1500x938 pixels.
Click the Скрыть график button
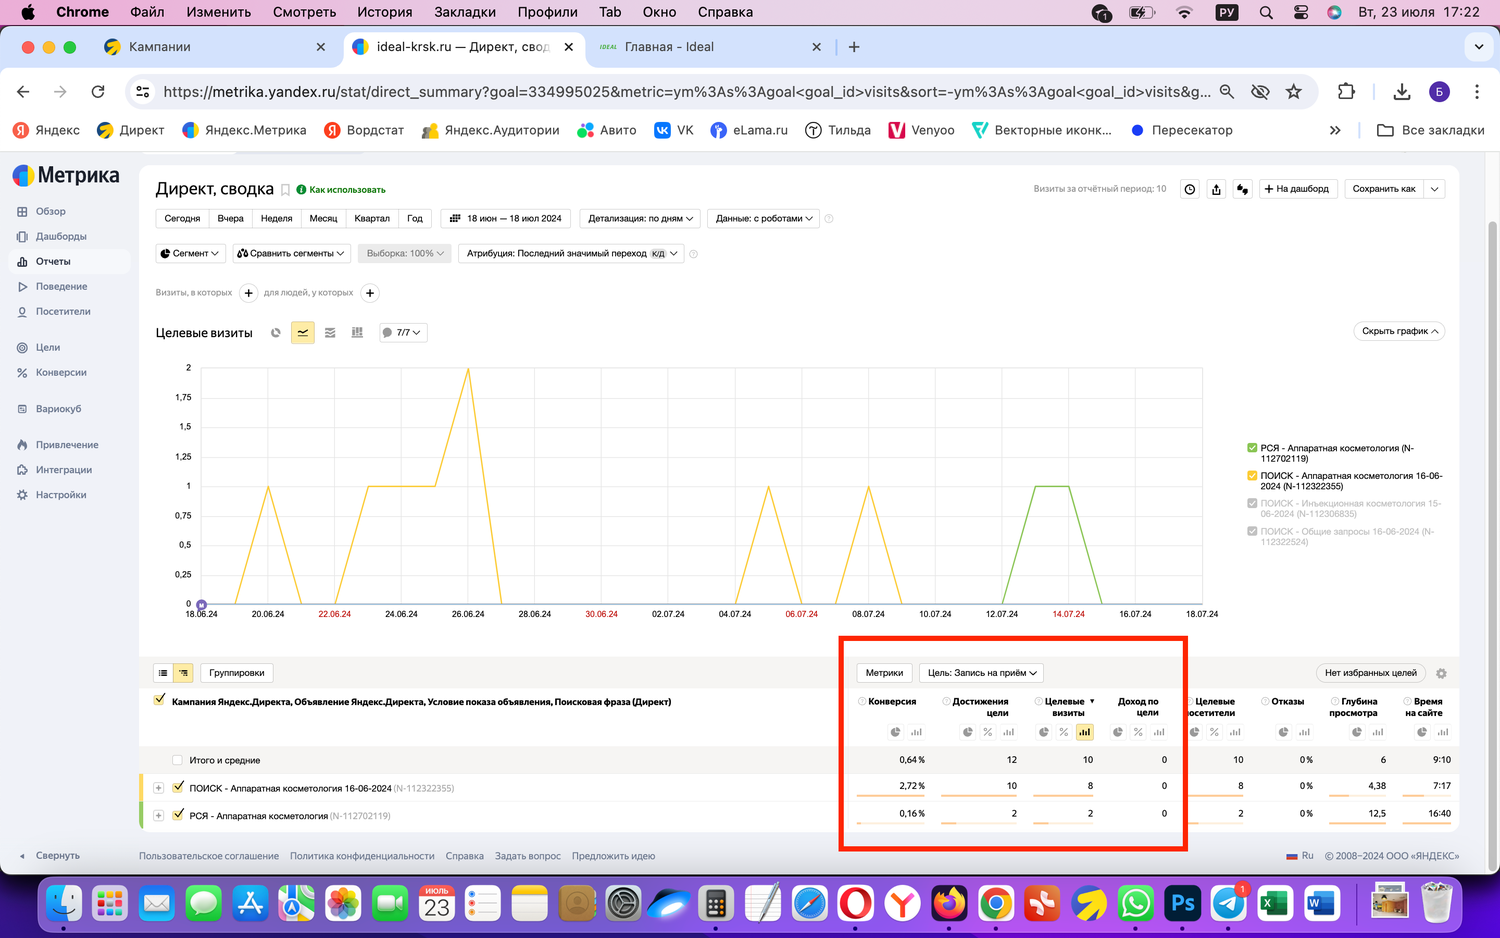1399,331
